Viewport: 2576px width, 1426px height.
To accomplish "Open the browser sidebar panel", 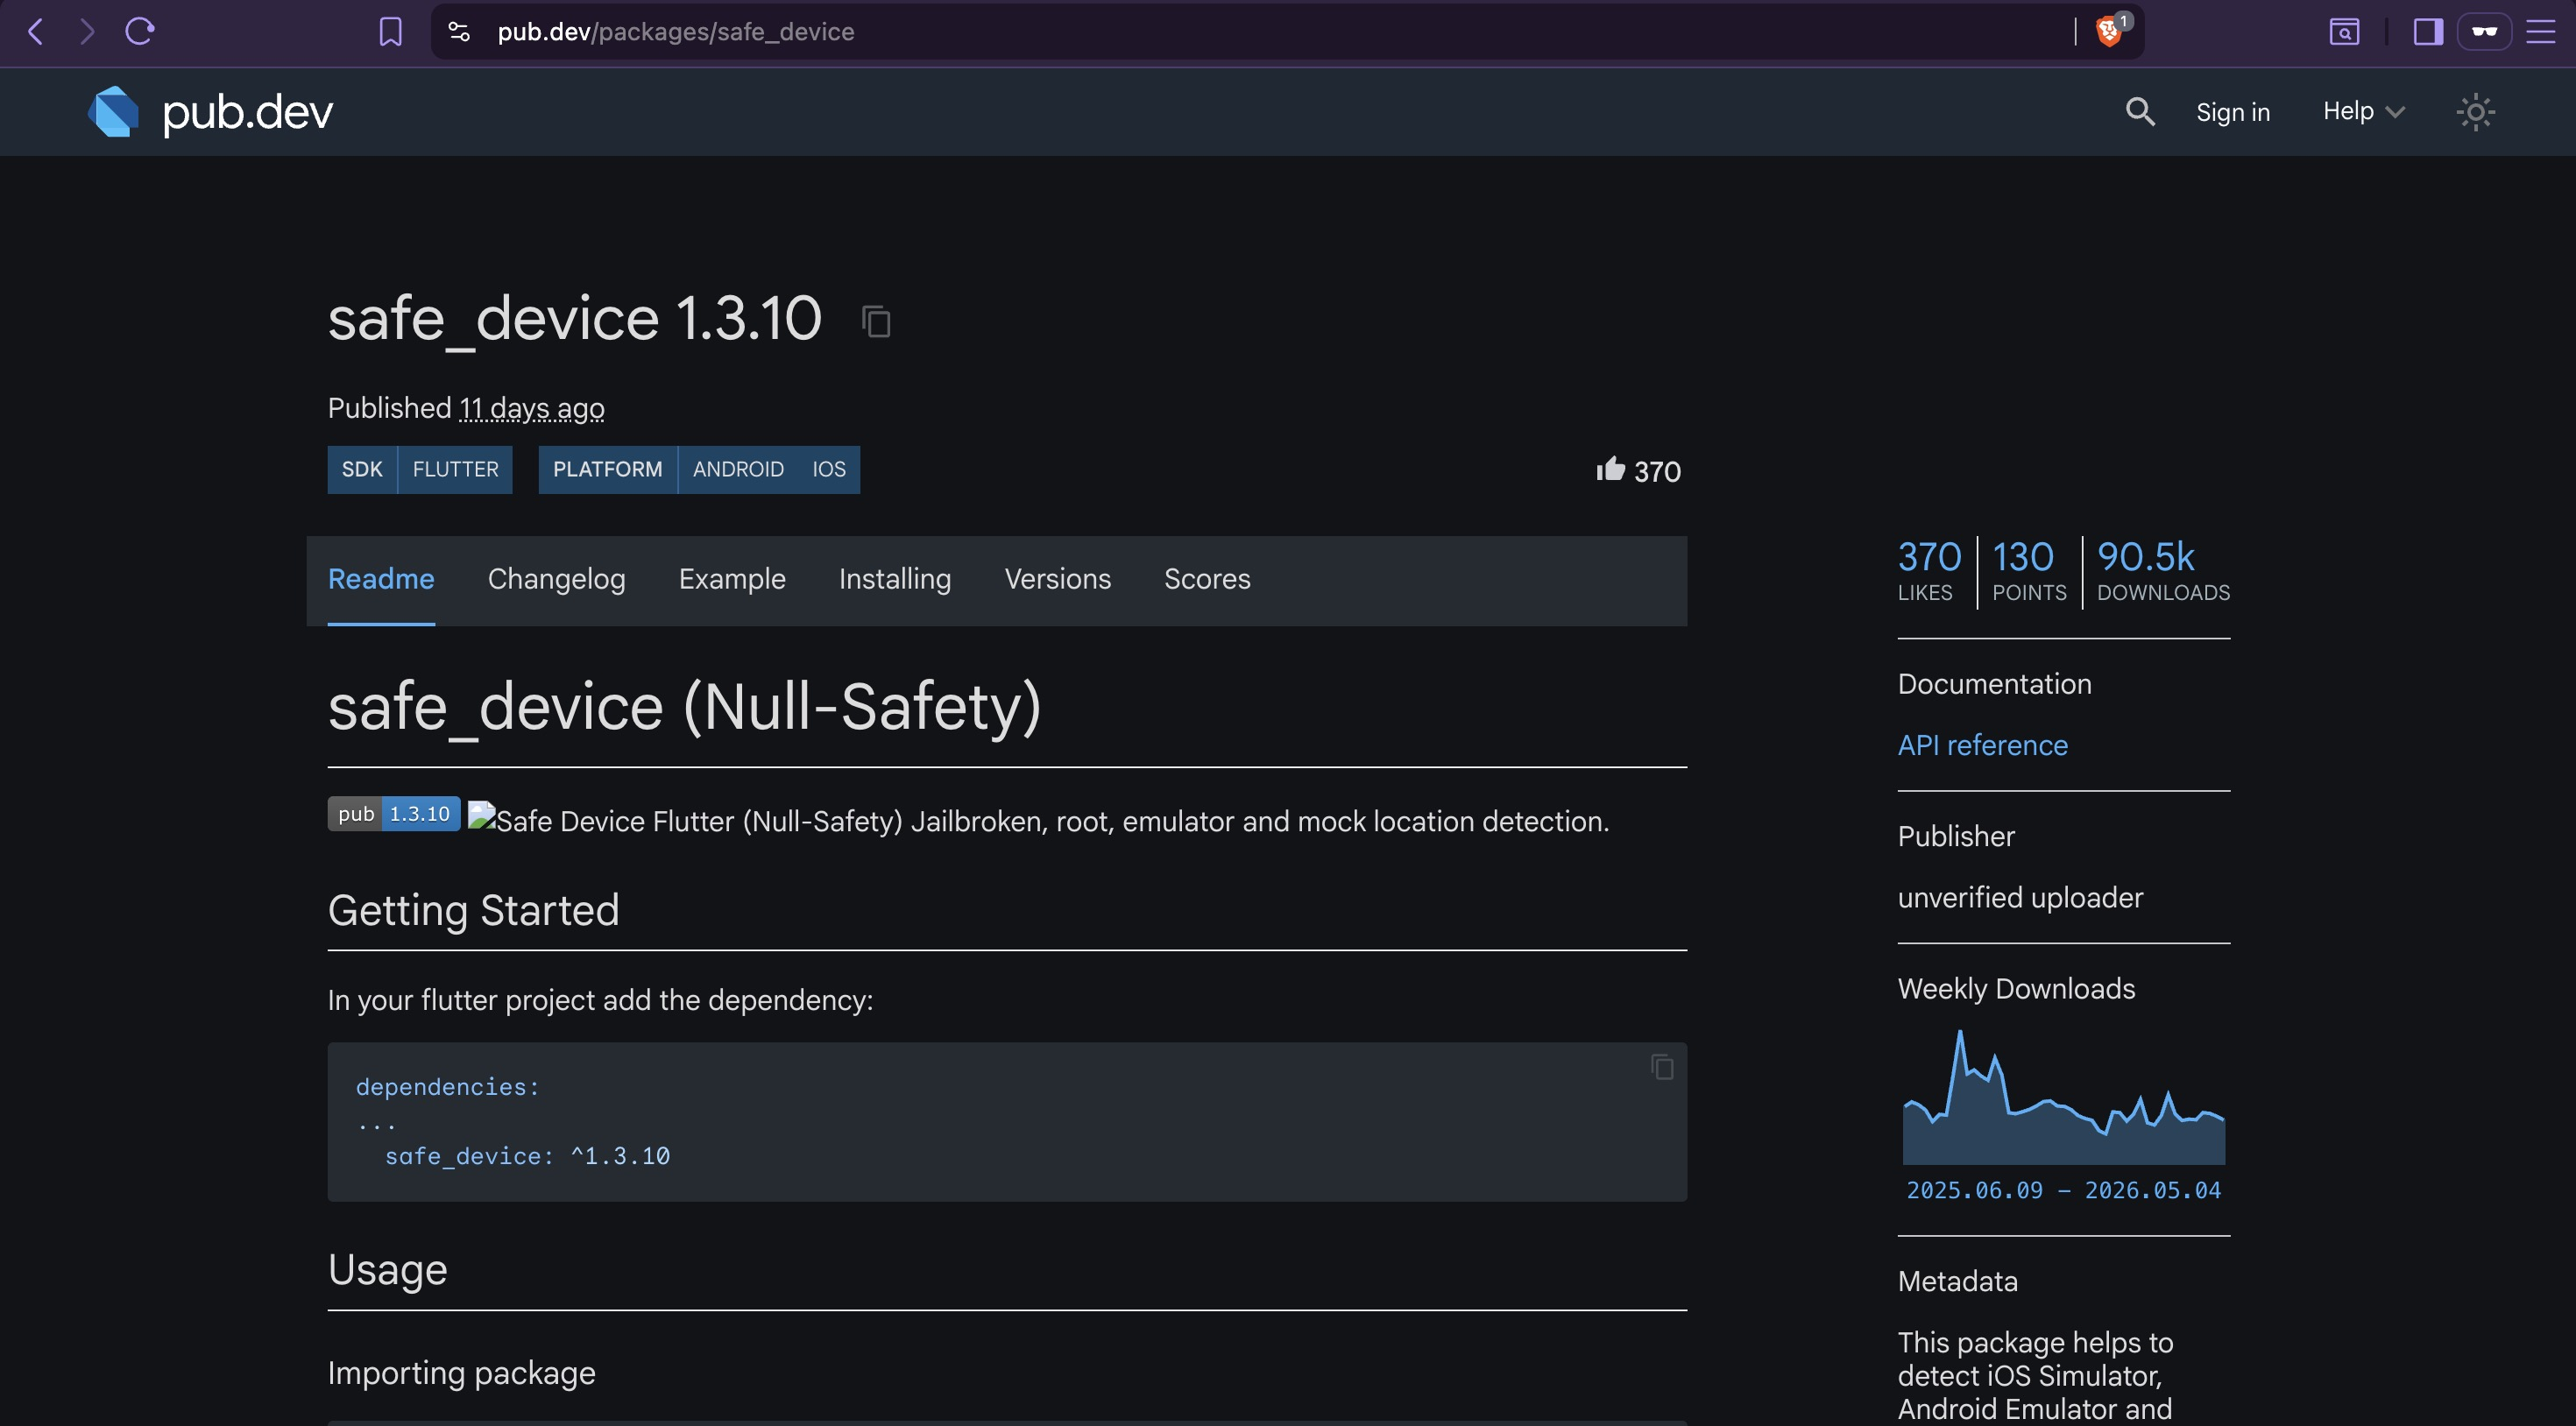I will (2427, 32).
